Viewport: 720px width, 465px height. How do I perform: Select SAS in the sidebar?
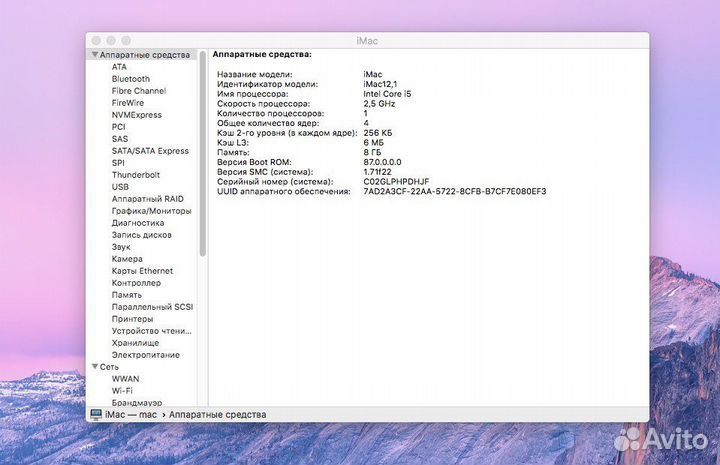pos(120,139)
